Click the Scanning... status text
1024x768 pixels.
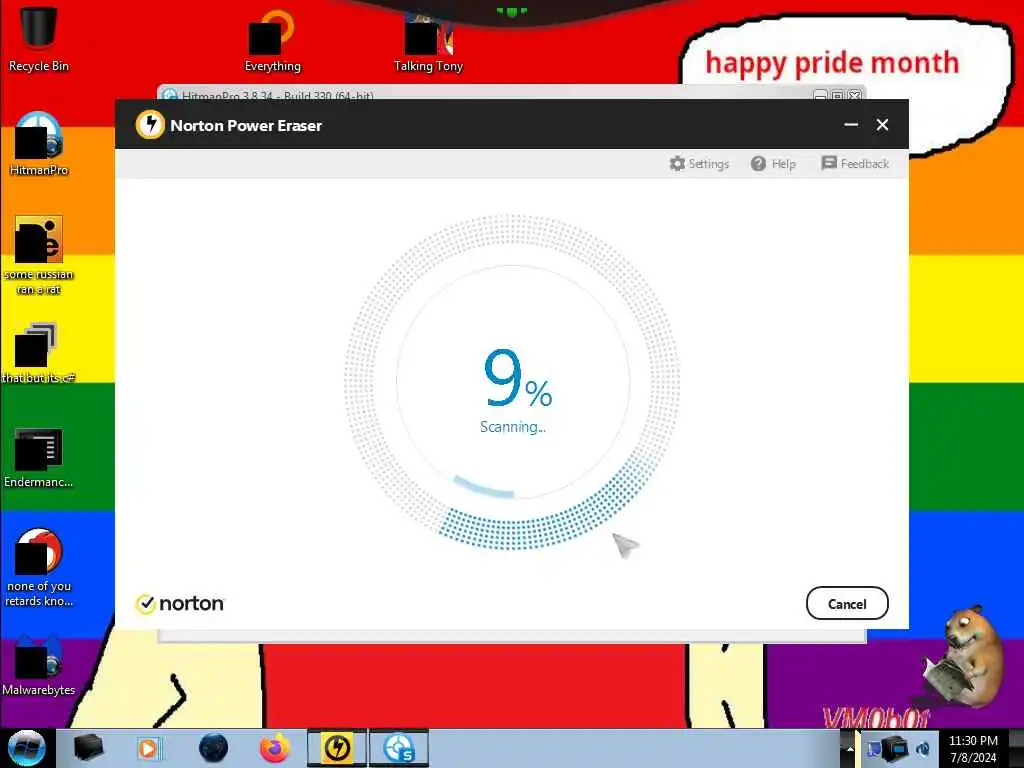click(x=513, y=427)
